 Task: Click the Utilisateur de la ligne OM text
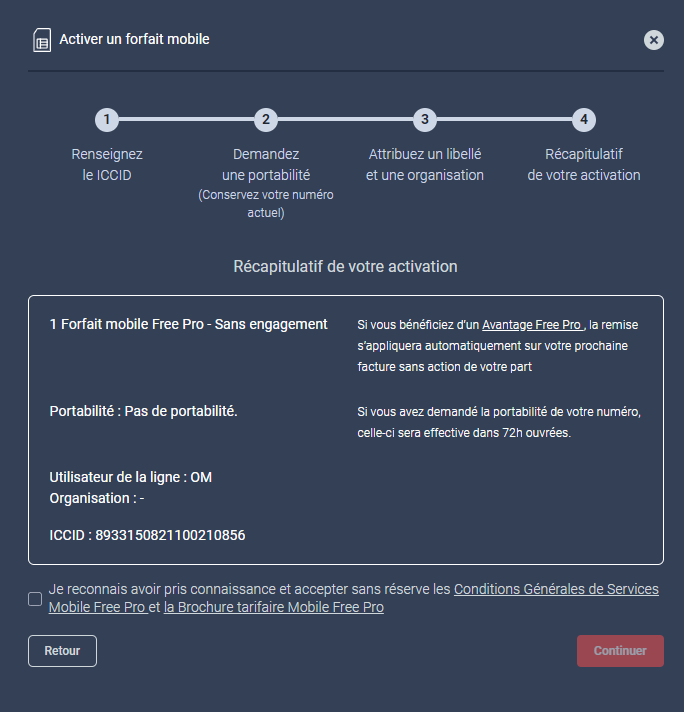tap(131, 477)
